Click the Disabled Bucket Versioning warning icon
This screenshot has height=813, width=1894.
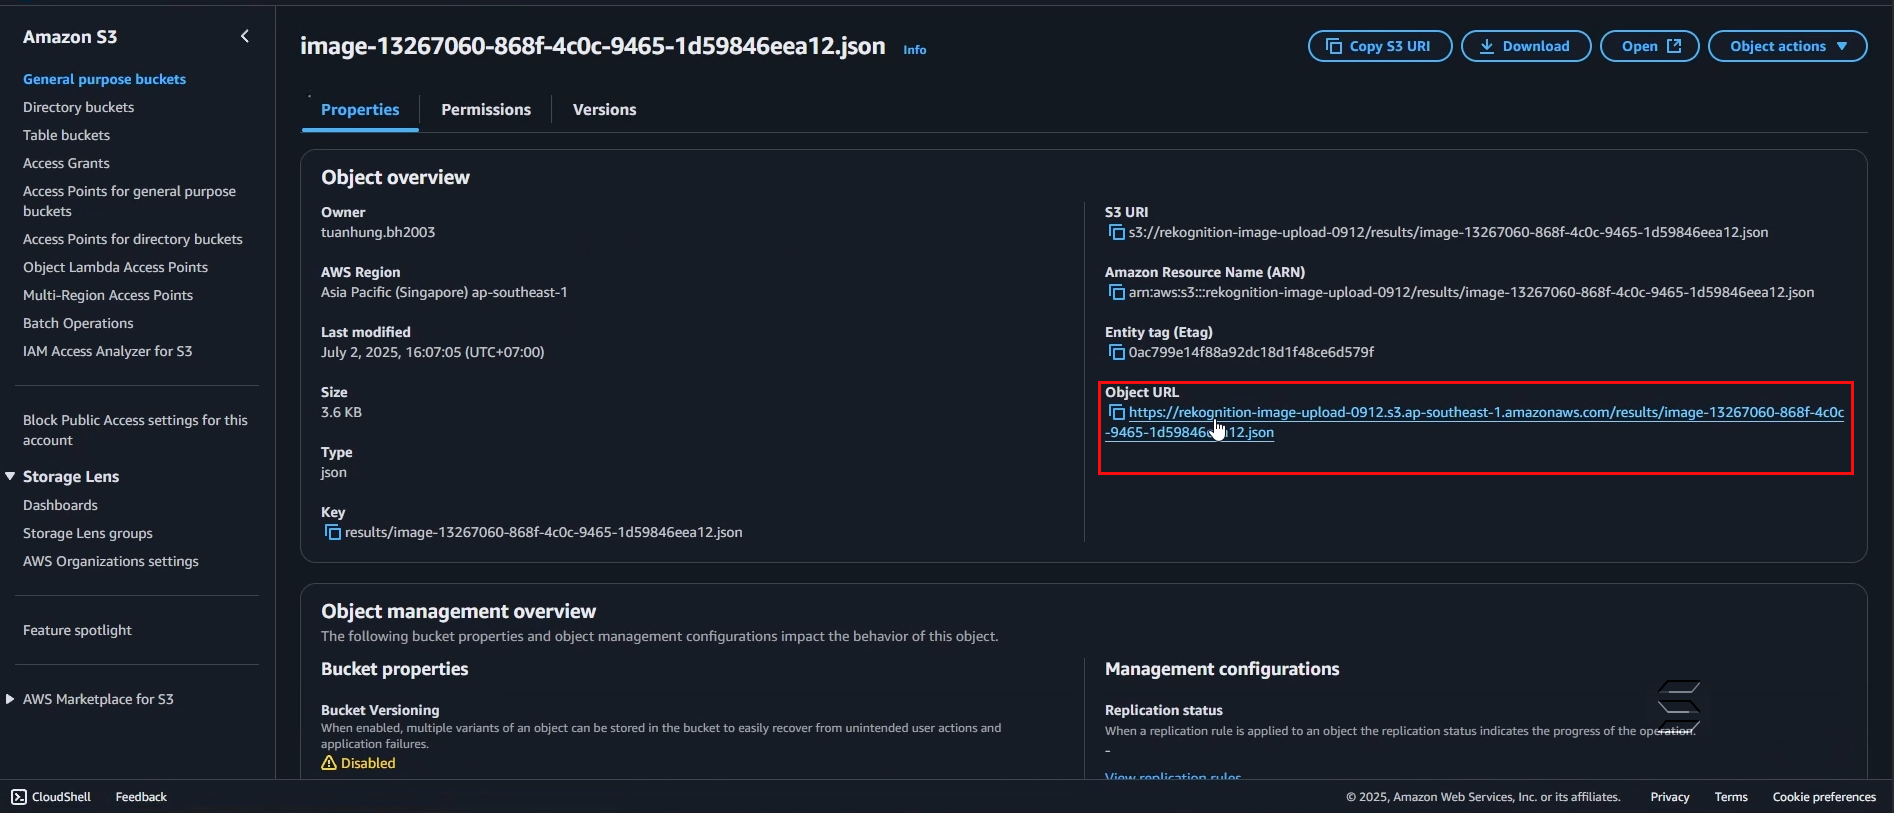(x=329, y=763)
